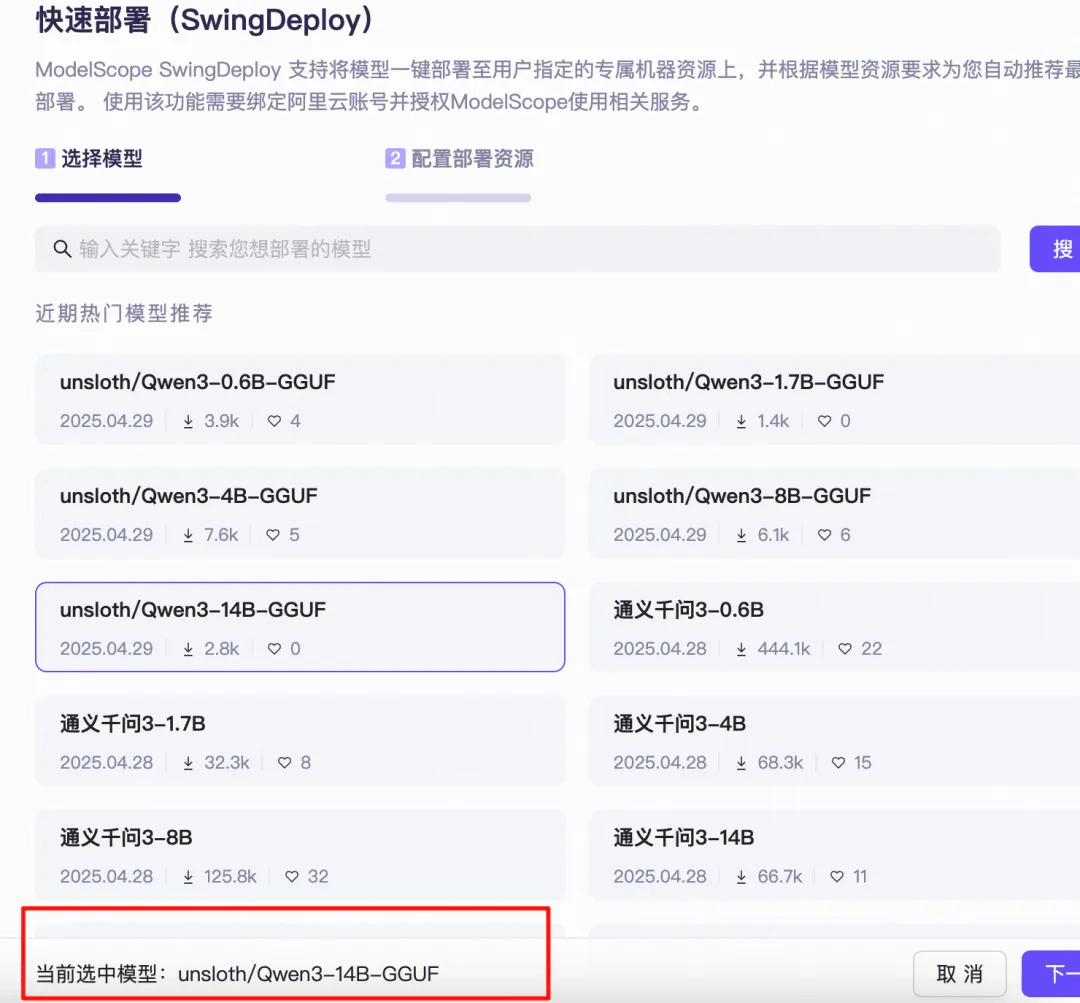Viewport: 1080px width, 1003px height.
Task: Switch to step 2 配置部署资源 tab
Action: (x=459, y=159)
